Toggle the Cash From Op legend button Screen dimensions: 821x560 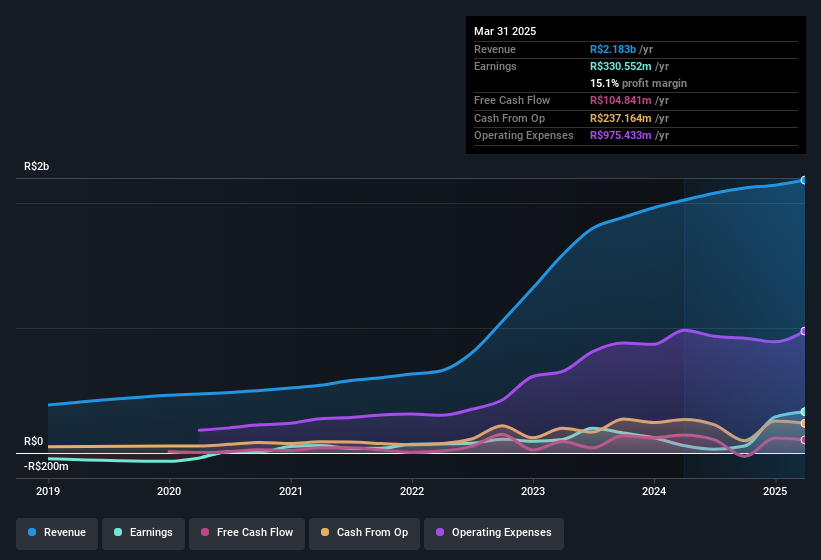tap(364, 533)
